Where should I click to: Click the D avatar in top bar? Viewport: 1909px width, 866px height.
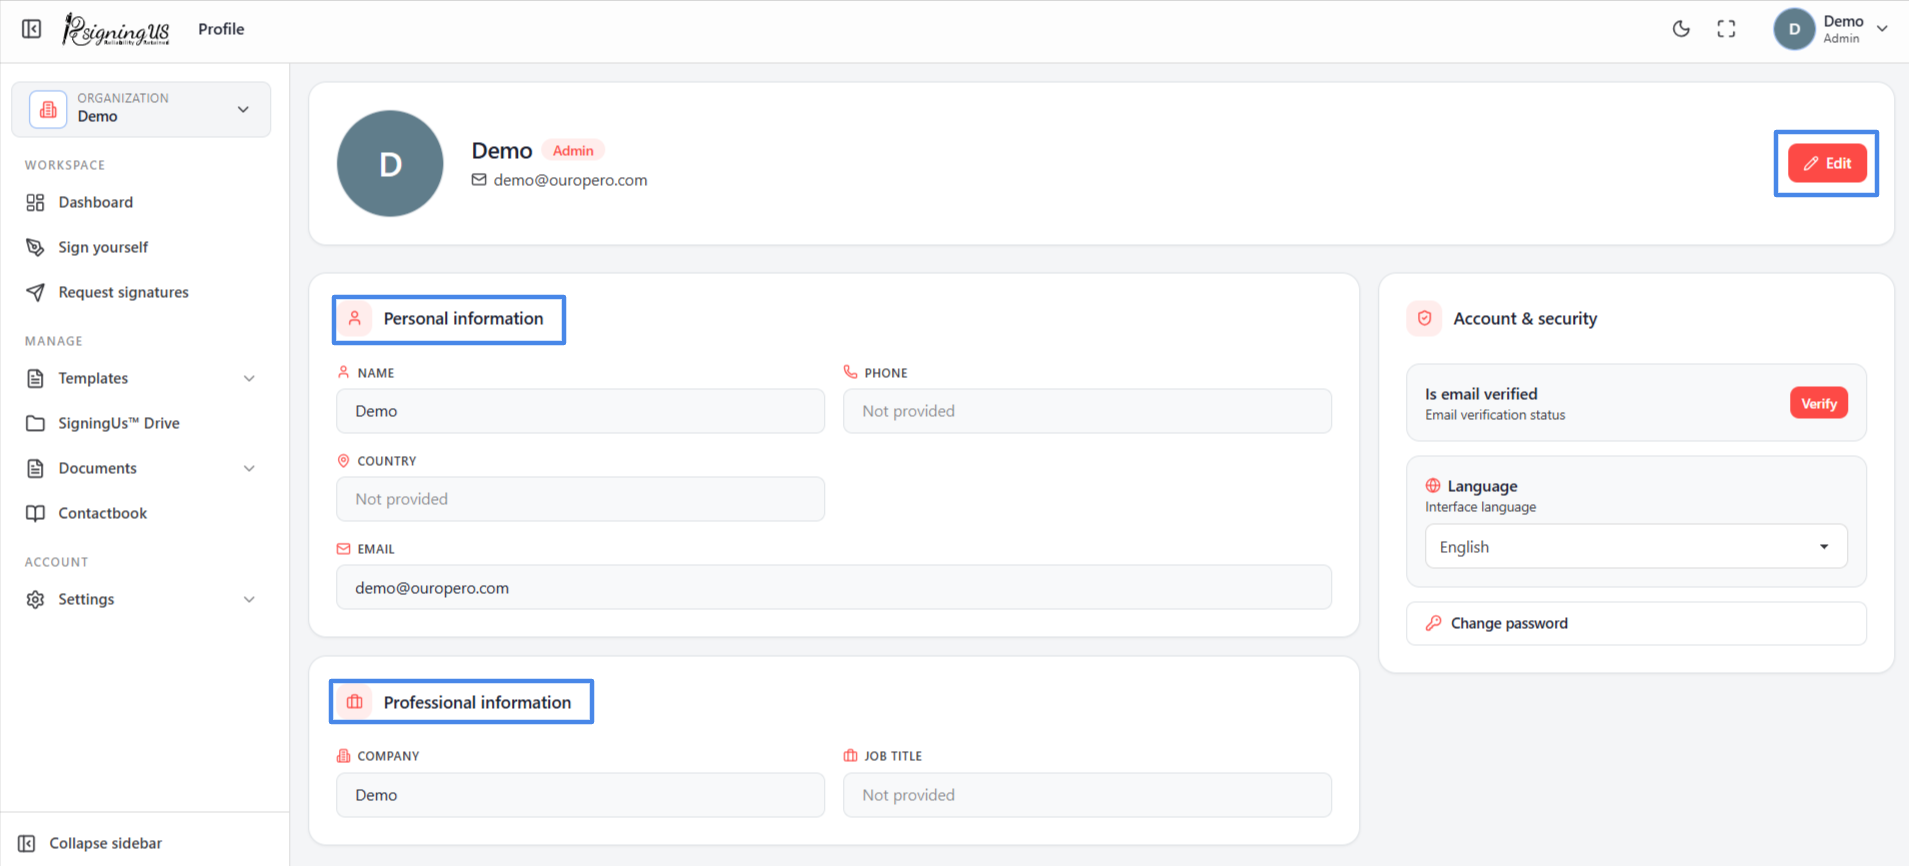pos(1794,29)
